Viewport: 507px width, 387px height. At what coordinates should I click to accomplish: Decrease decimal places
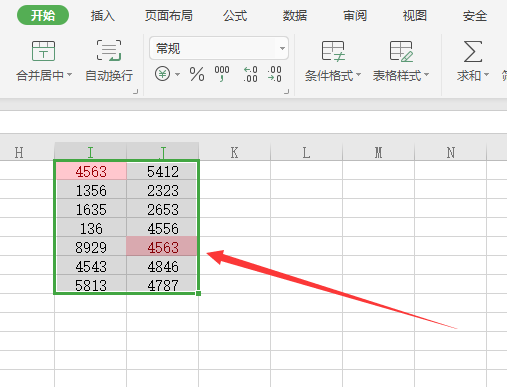pos(274,74)
